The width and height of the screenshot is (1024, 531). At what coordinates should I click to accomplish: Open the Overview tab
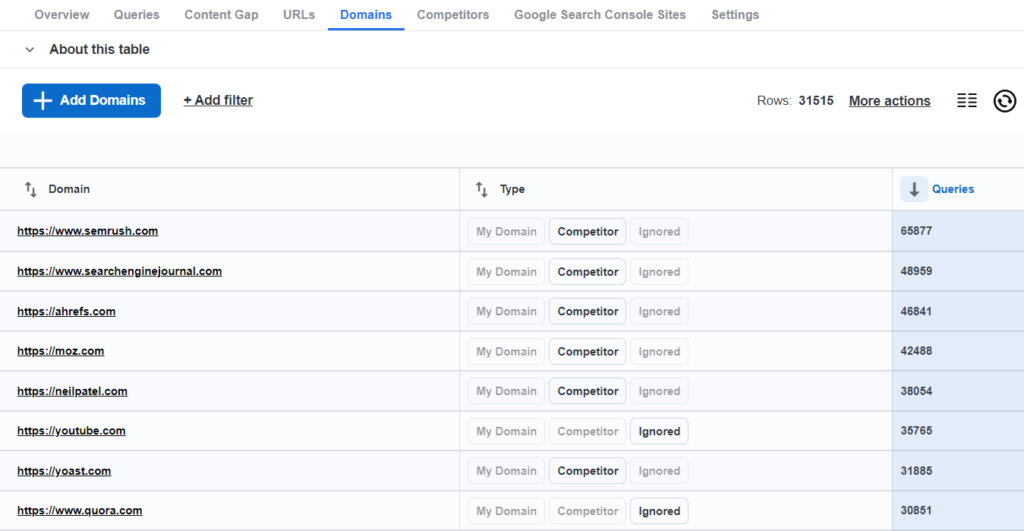point(62,14)
